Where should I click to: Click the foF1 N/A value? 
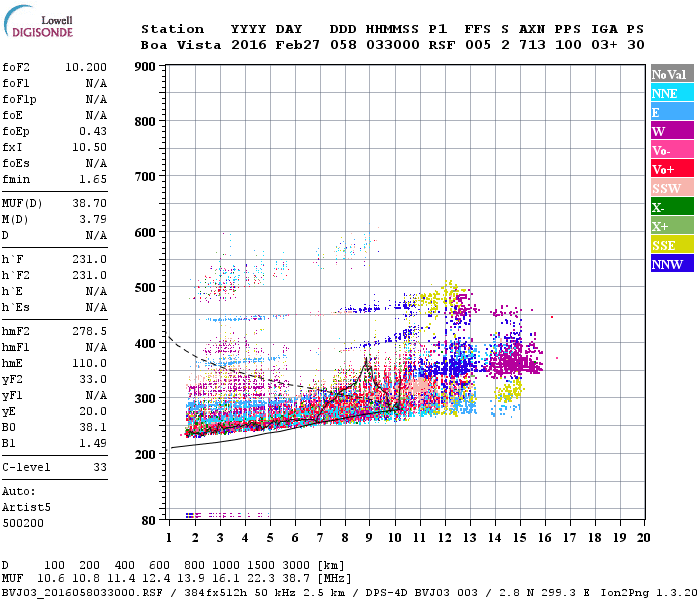click(96, 83)
